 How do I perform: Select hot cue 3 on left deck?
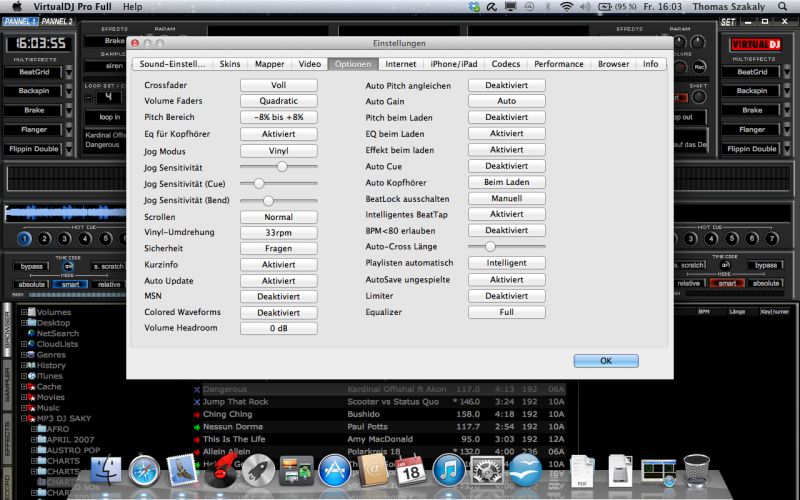[x=64, y=238]
